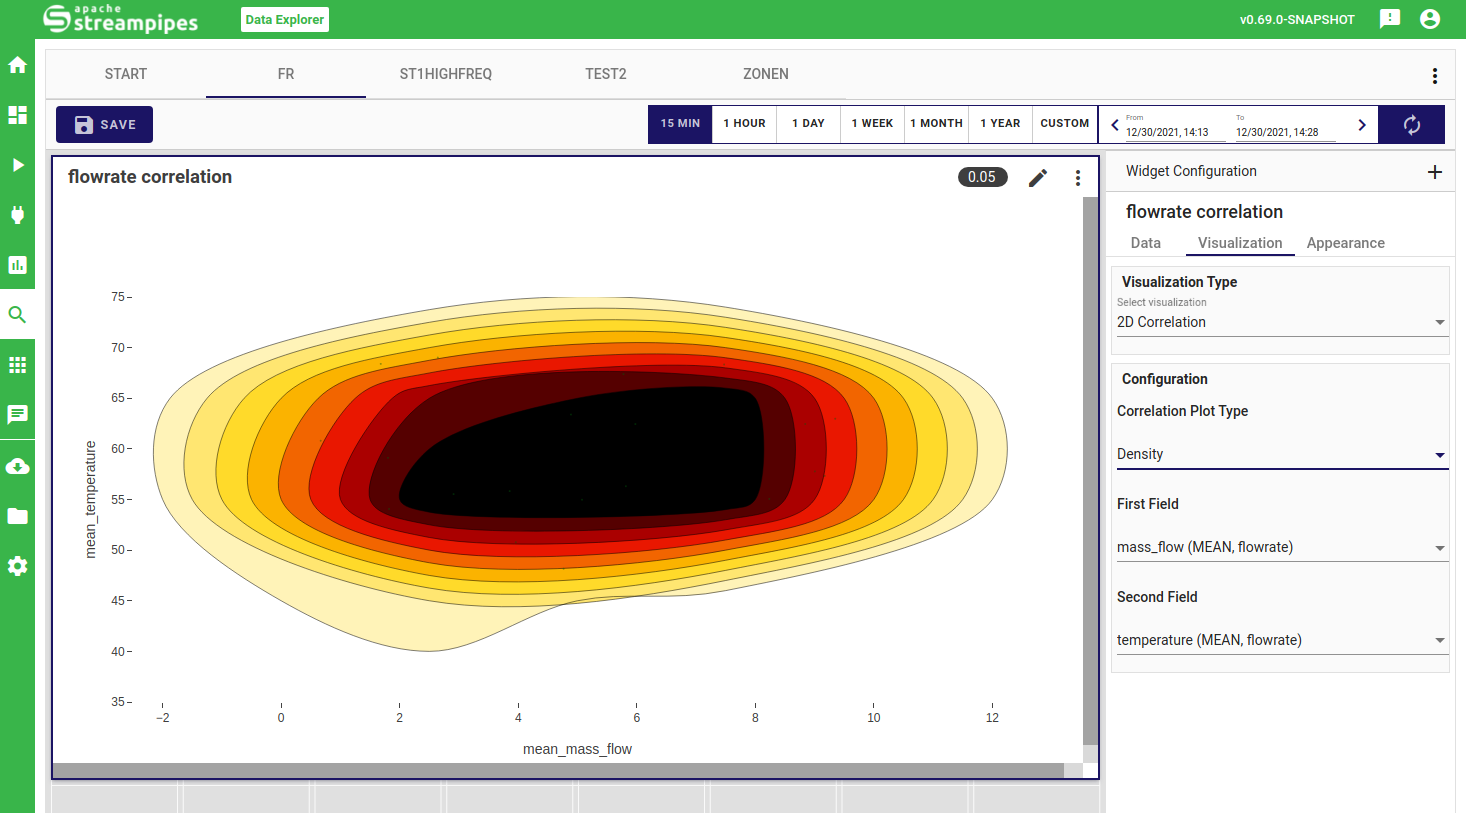Select the 1 HOUR time range
Screen dimensions: 1466x813
(x=744, y=124)
